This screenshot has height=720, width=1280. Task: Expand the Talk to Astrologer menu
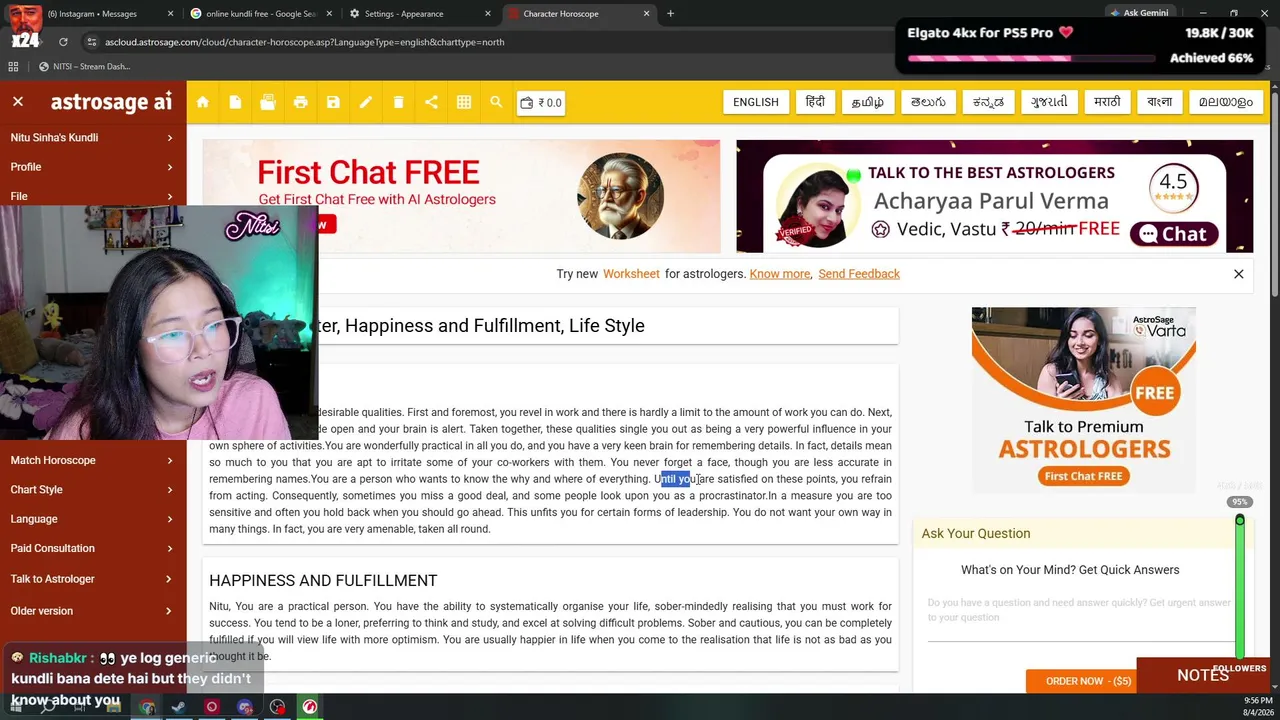pos(93,579)
